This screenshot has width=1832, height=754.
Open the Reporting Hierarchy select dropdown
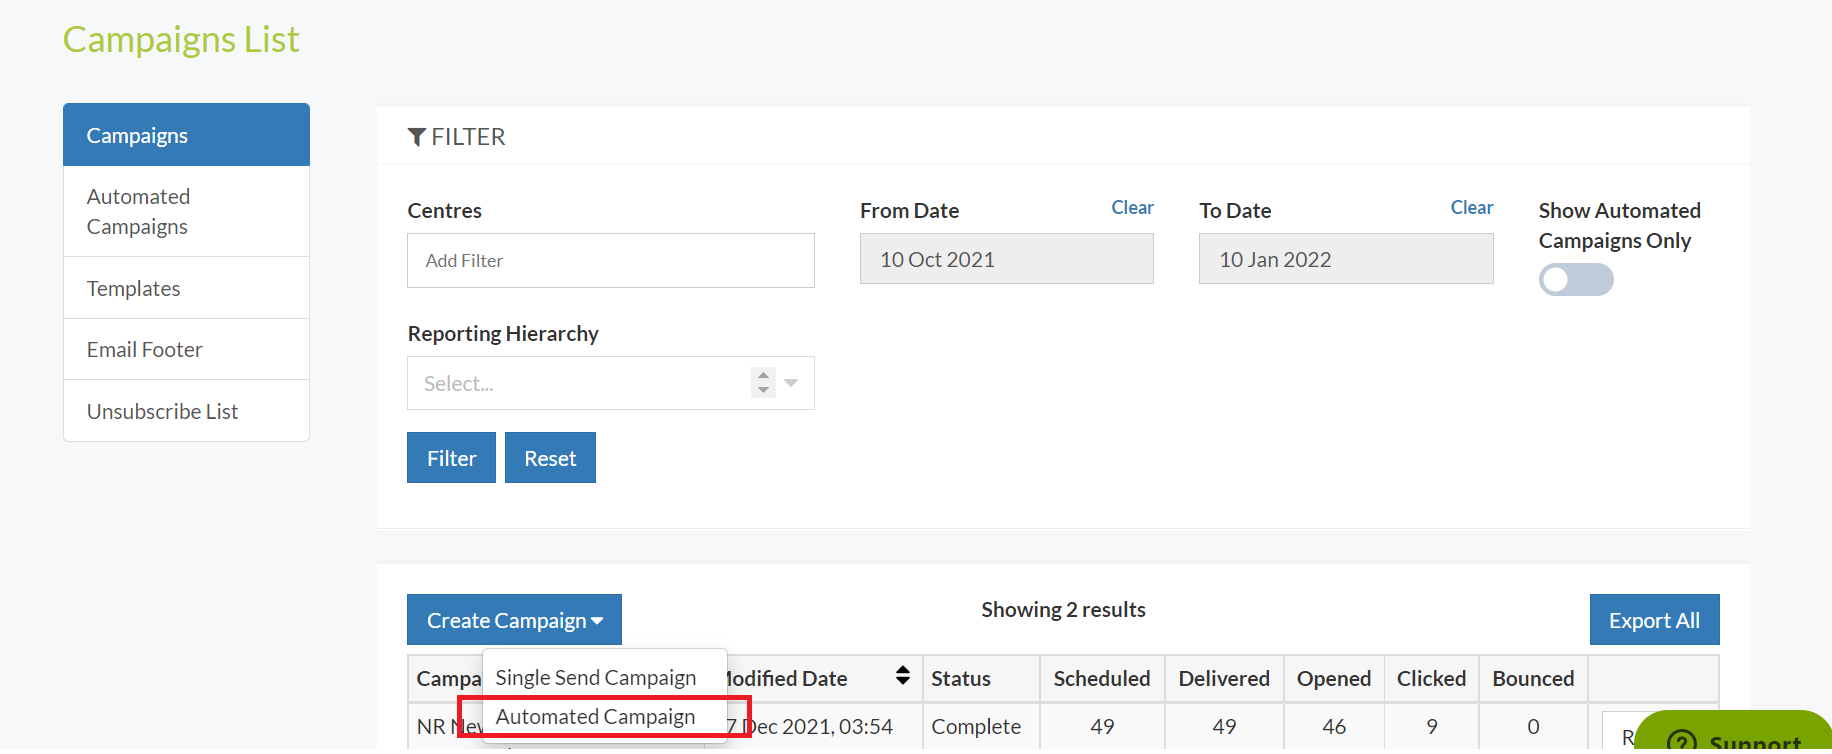(611, 383)
